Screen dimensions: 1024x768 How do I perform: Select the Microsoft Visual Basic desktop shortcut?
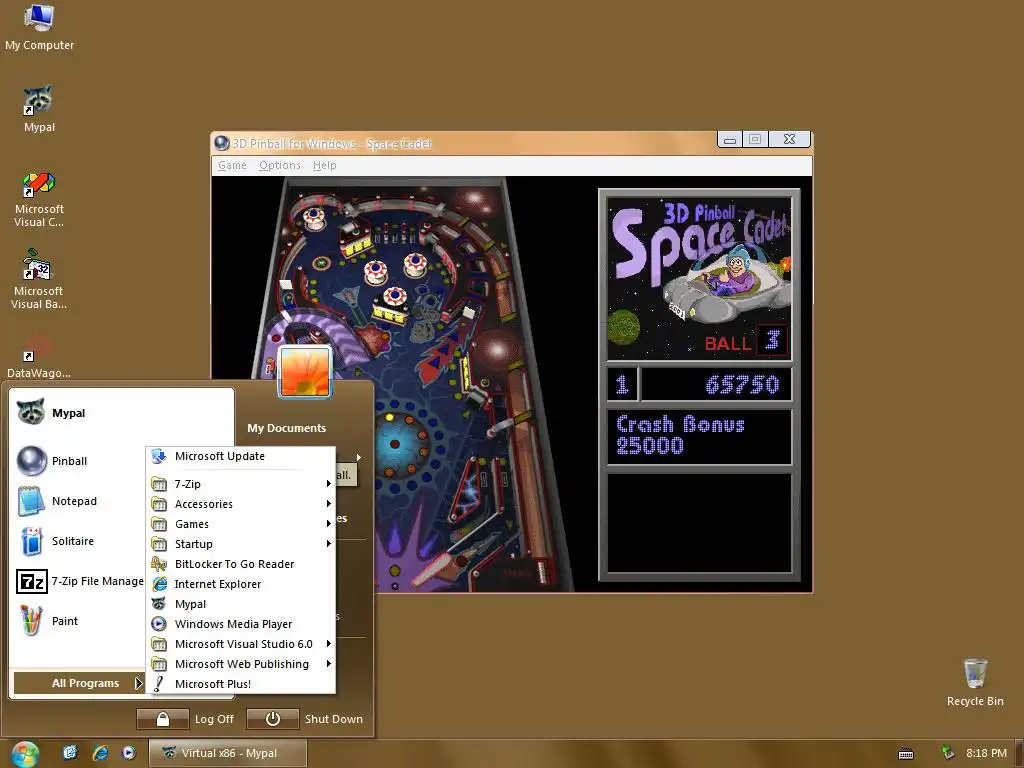click(x=39, y=280)
